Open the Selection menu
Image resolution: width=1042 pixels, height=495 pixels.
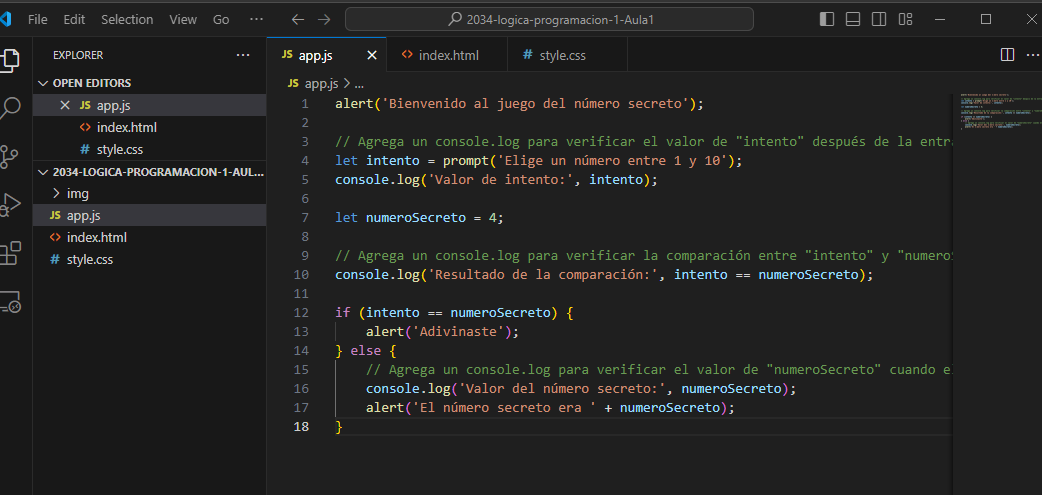click(x=127, y=19)
